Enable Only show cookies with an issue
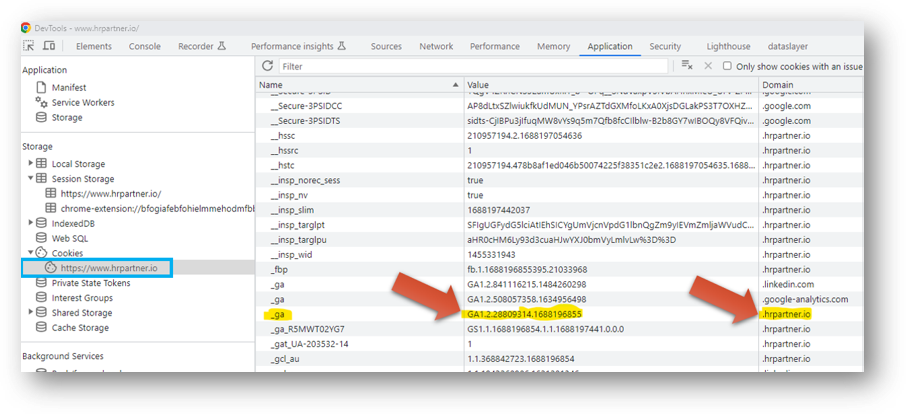 [727, 66]
